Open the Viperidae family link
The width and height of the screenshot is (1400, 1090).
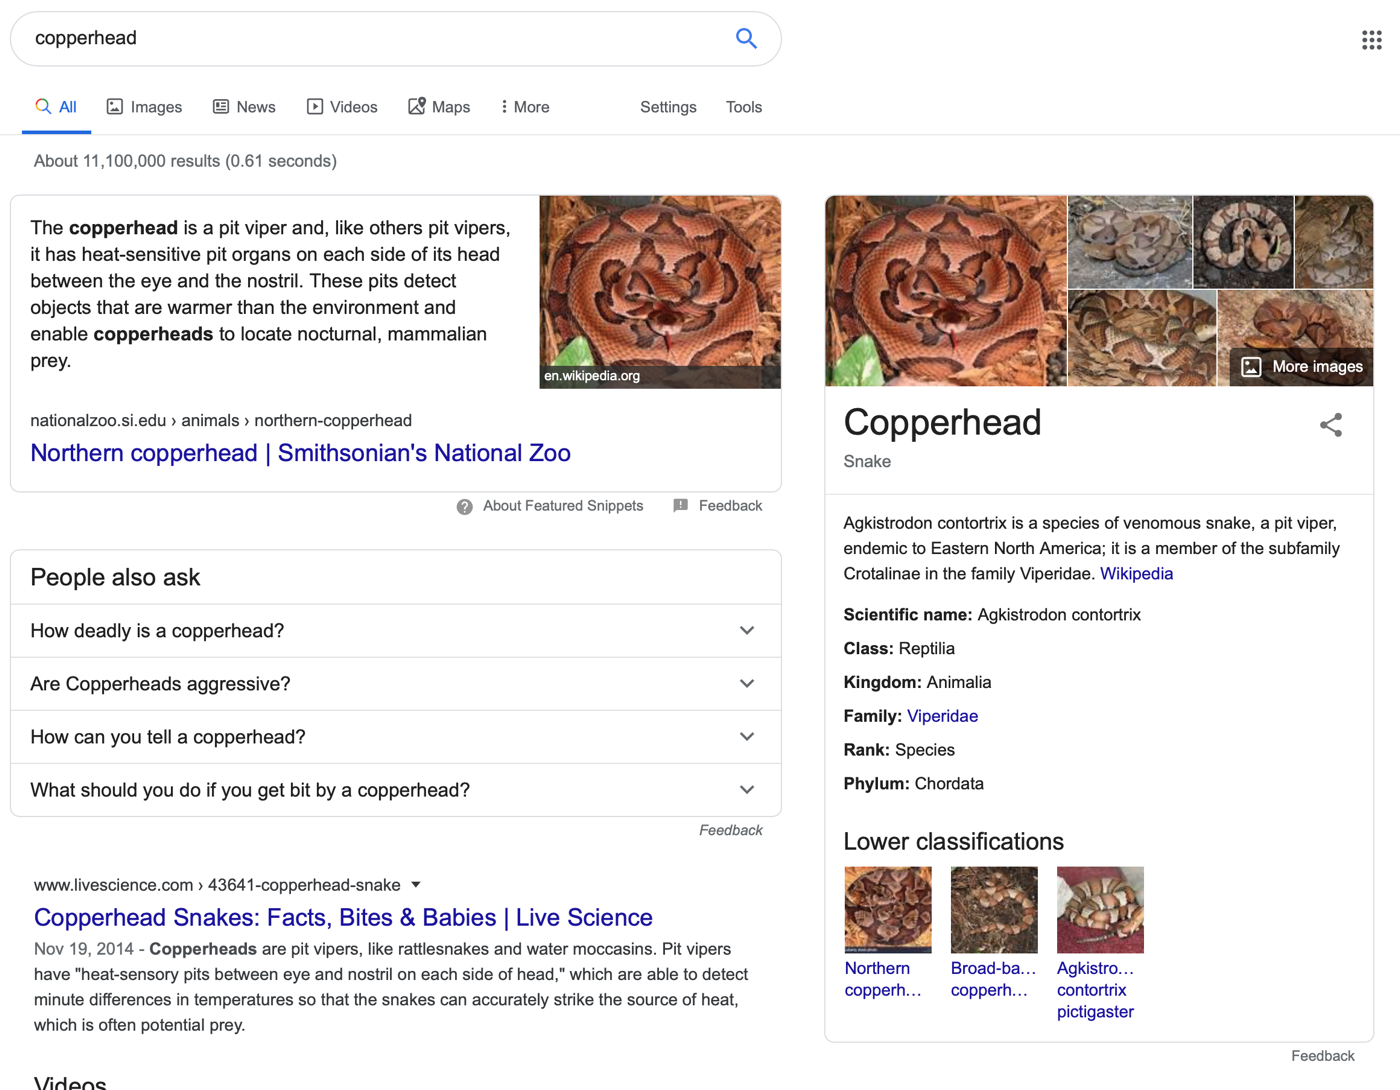(x=942, y=716)
